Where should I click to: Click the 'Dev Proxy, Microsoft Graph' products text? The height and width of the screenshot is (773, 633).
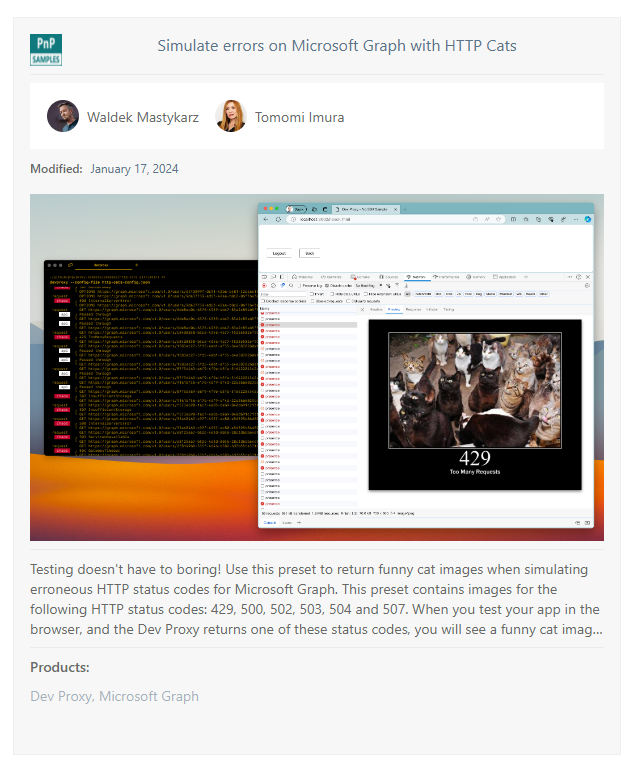click(114, 697)
